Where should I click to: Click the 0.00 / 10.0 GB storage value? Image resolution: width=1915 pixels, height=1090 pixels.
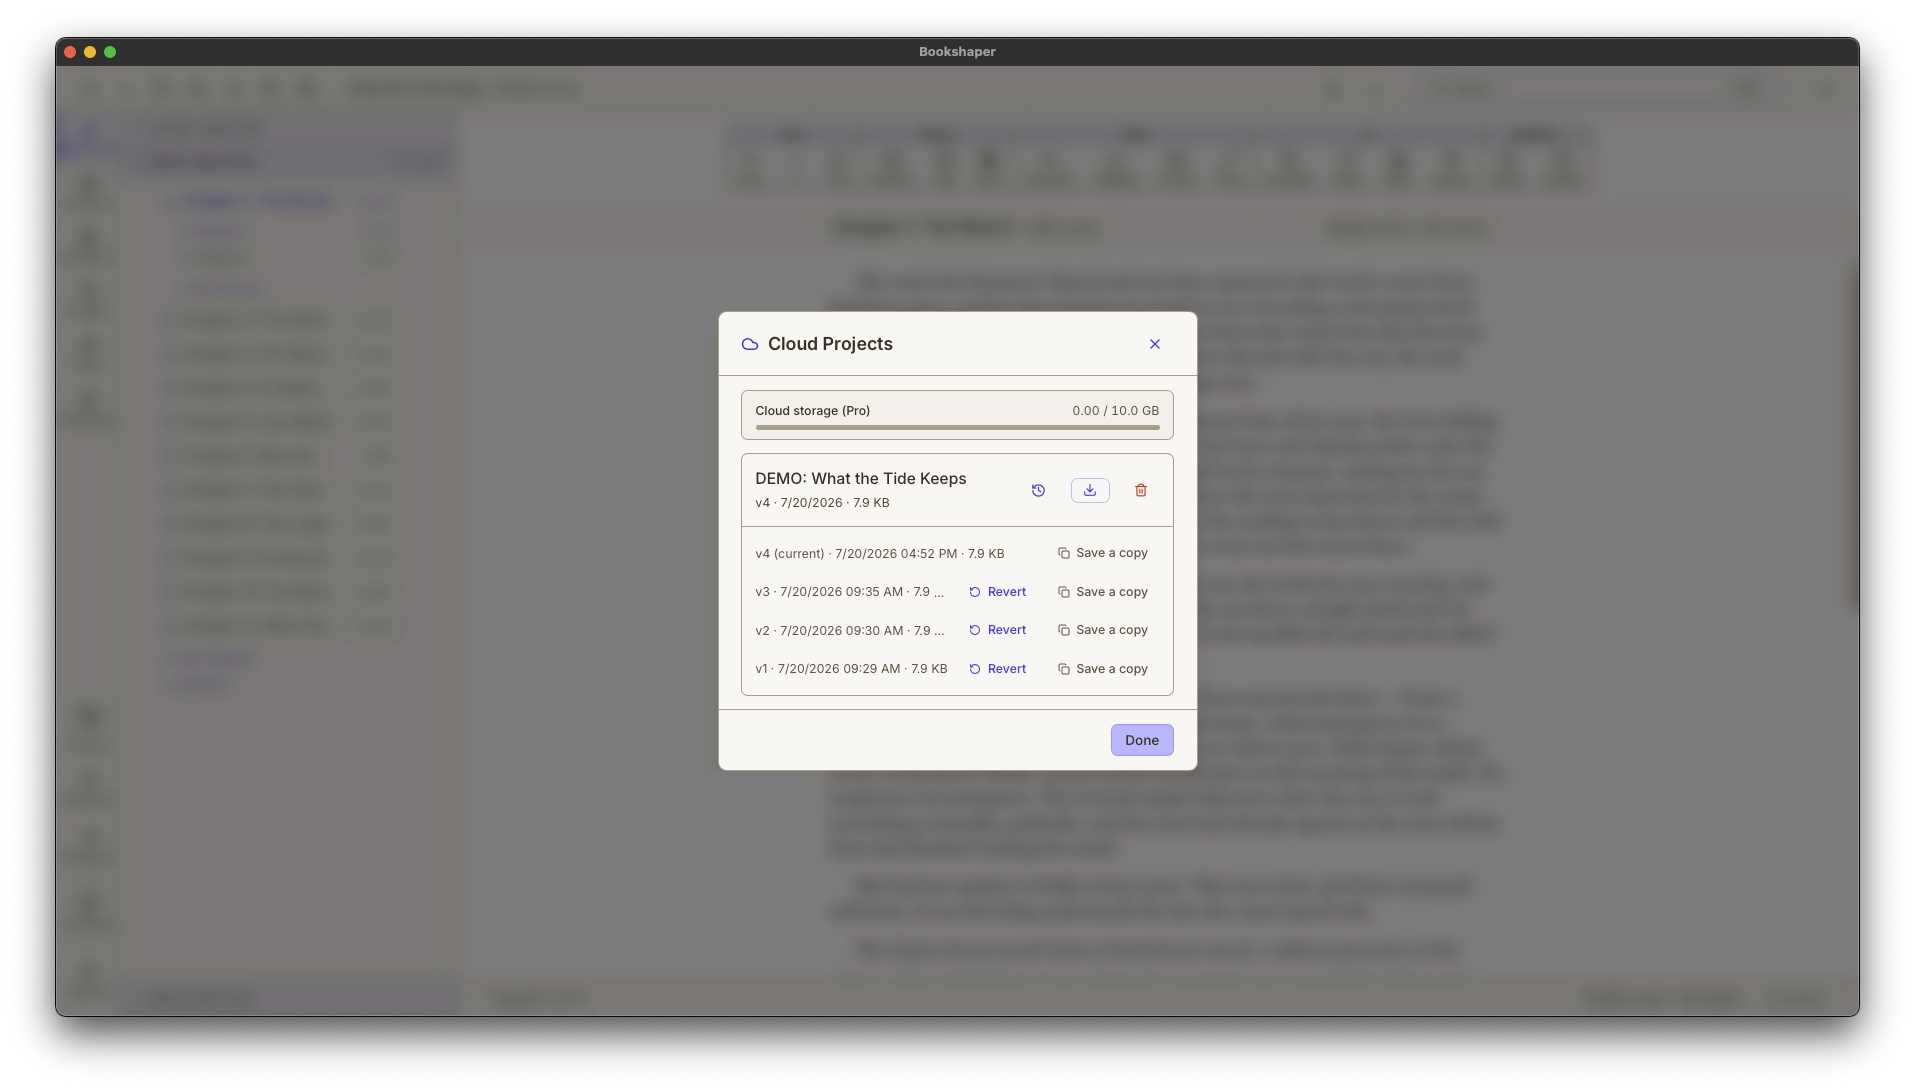[x=1116, y=411]
